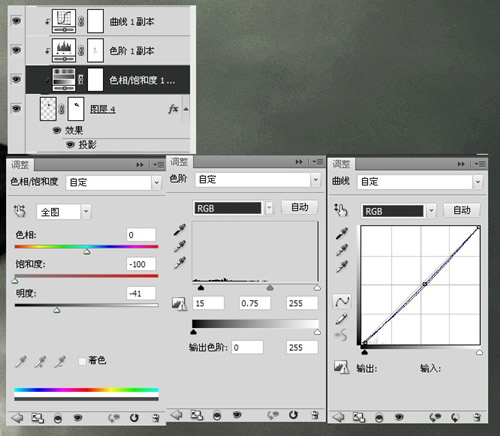Enable the 着色 colorize checkbox

pyautogui.click(x=82, y=361)
